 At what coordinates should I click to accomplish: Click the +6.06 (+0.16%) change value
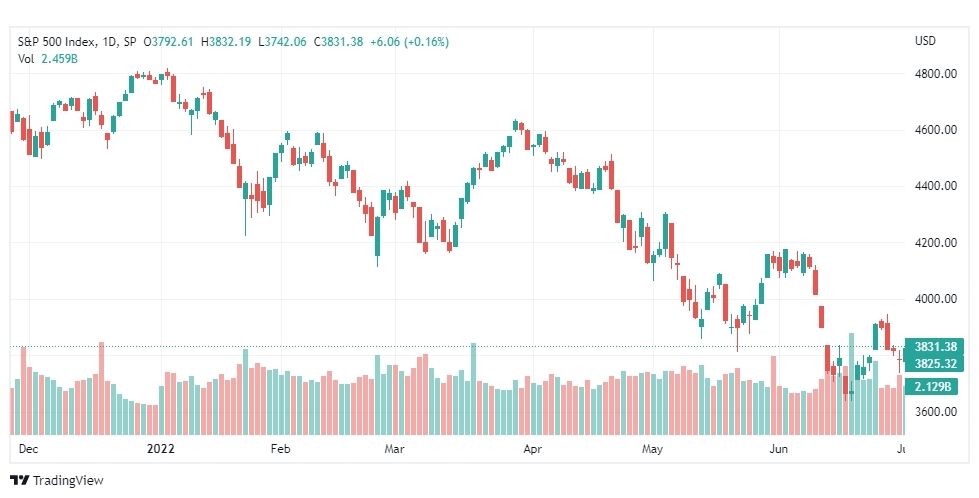[x=410, y=42]
